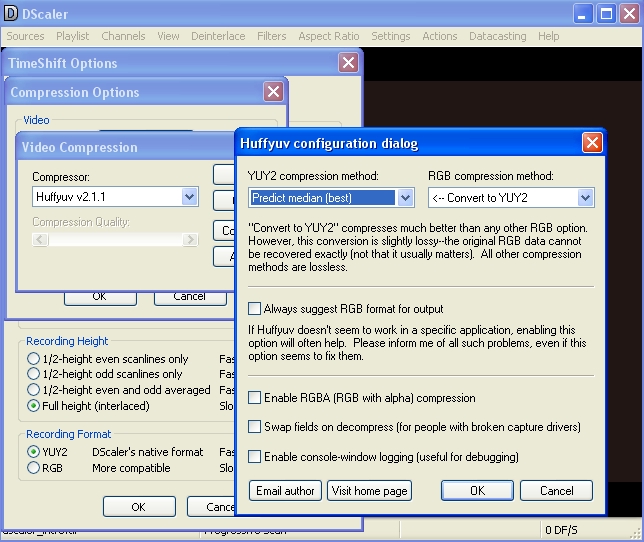Open the Compressor Huffyuv v2.1.1 dropdown
The image size is (644, 542).
(x=190, y=197)
